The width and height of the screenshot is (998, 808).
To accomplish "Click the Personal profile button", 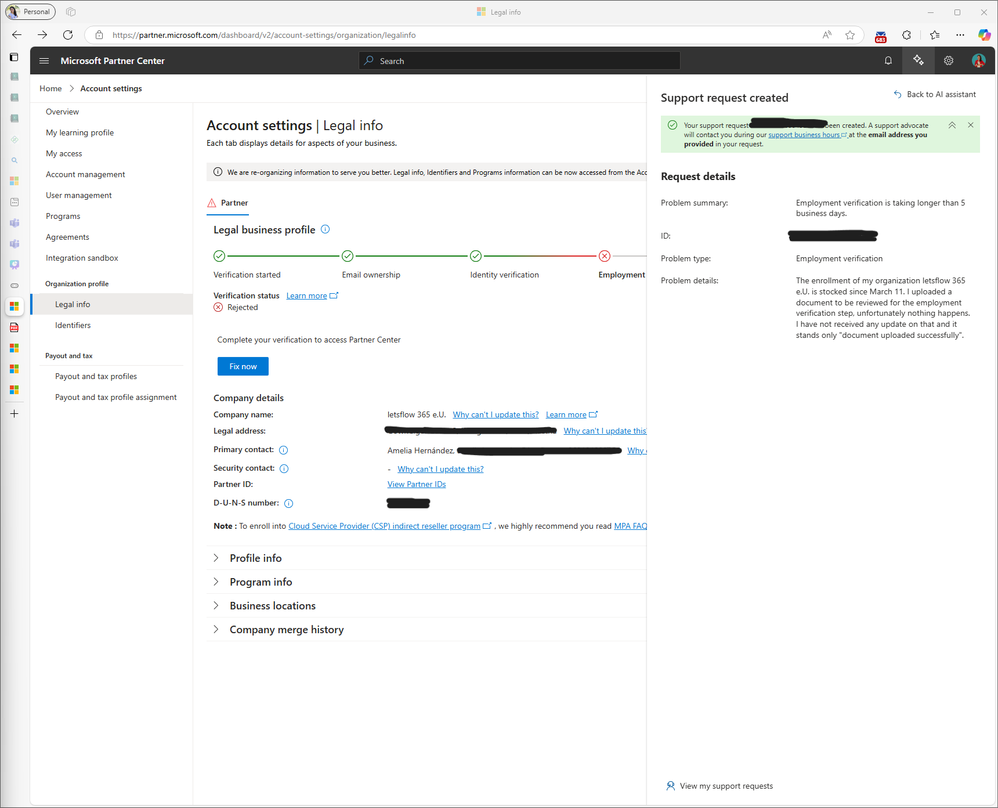I will 31,11.
